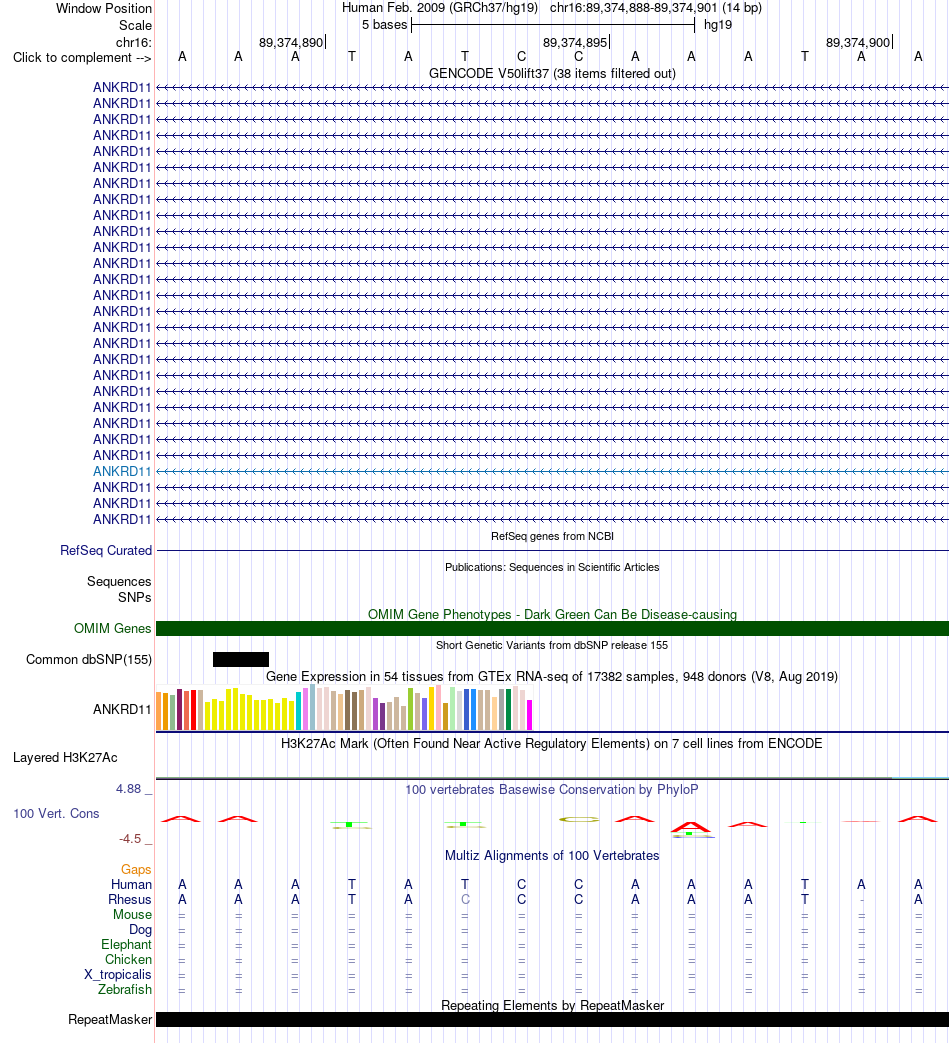Viewport: 950px width, 1043px height.
Task: Select the 'Scale' label in the ruler
Action: click(x=135, y=25)
